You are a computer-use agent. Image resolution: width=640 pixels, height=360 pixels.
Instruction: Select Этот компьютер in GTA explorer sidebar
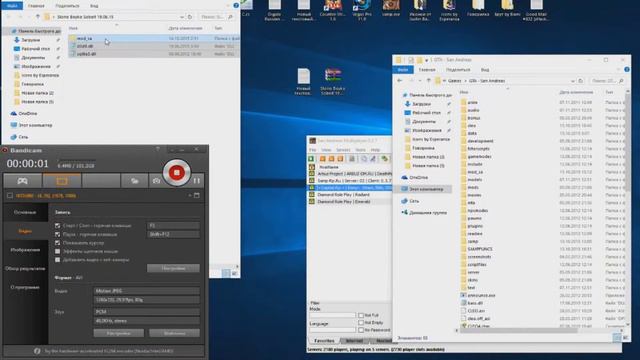[426, 189]
